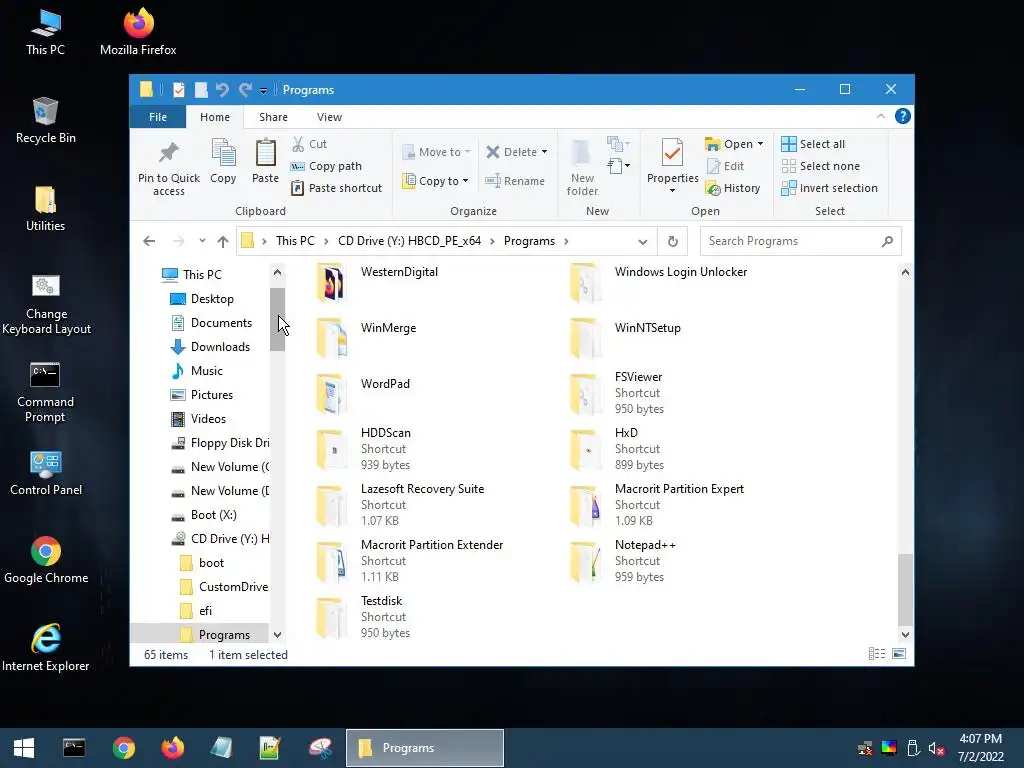
Task: Select the Recycle Bin desktop icon
Action: pyautogui.click(x=45, y=120)
